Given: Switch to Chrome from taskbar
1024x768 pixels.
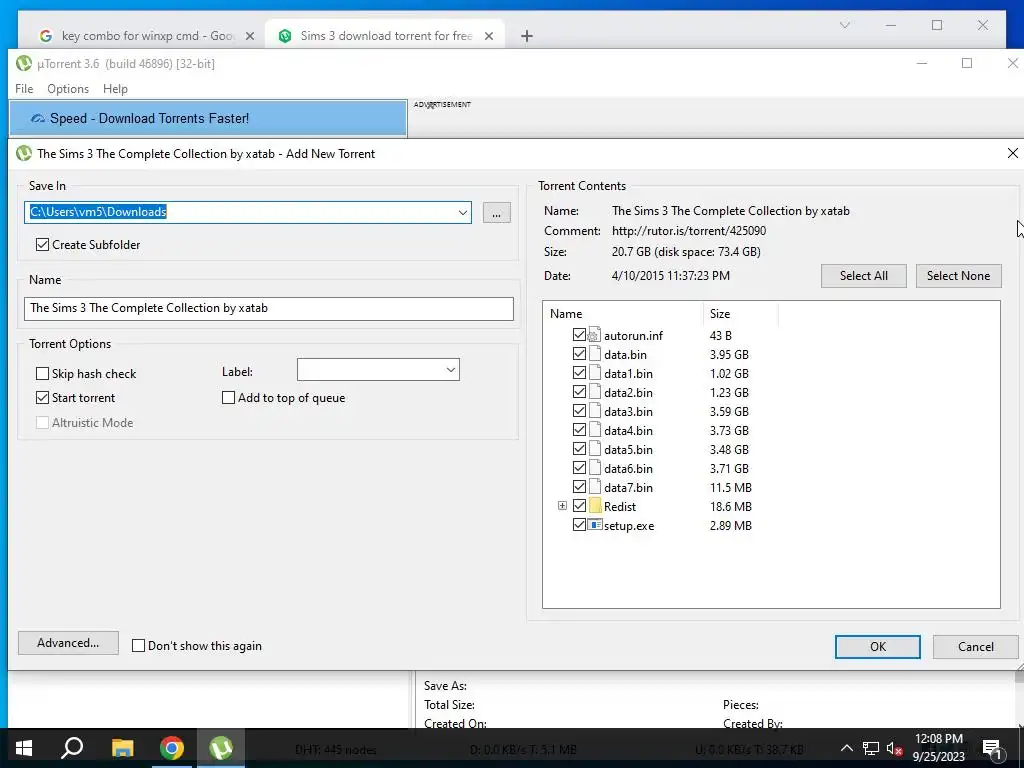Looking at the screenshot, I should point(172,748).
